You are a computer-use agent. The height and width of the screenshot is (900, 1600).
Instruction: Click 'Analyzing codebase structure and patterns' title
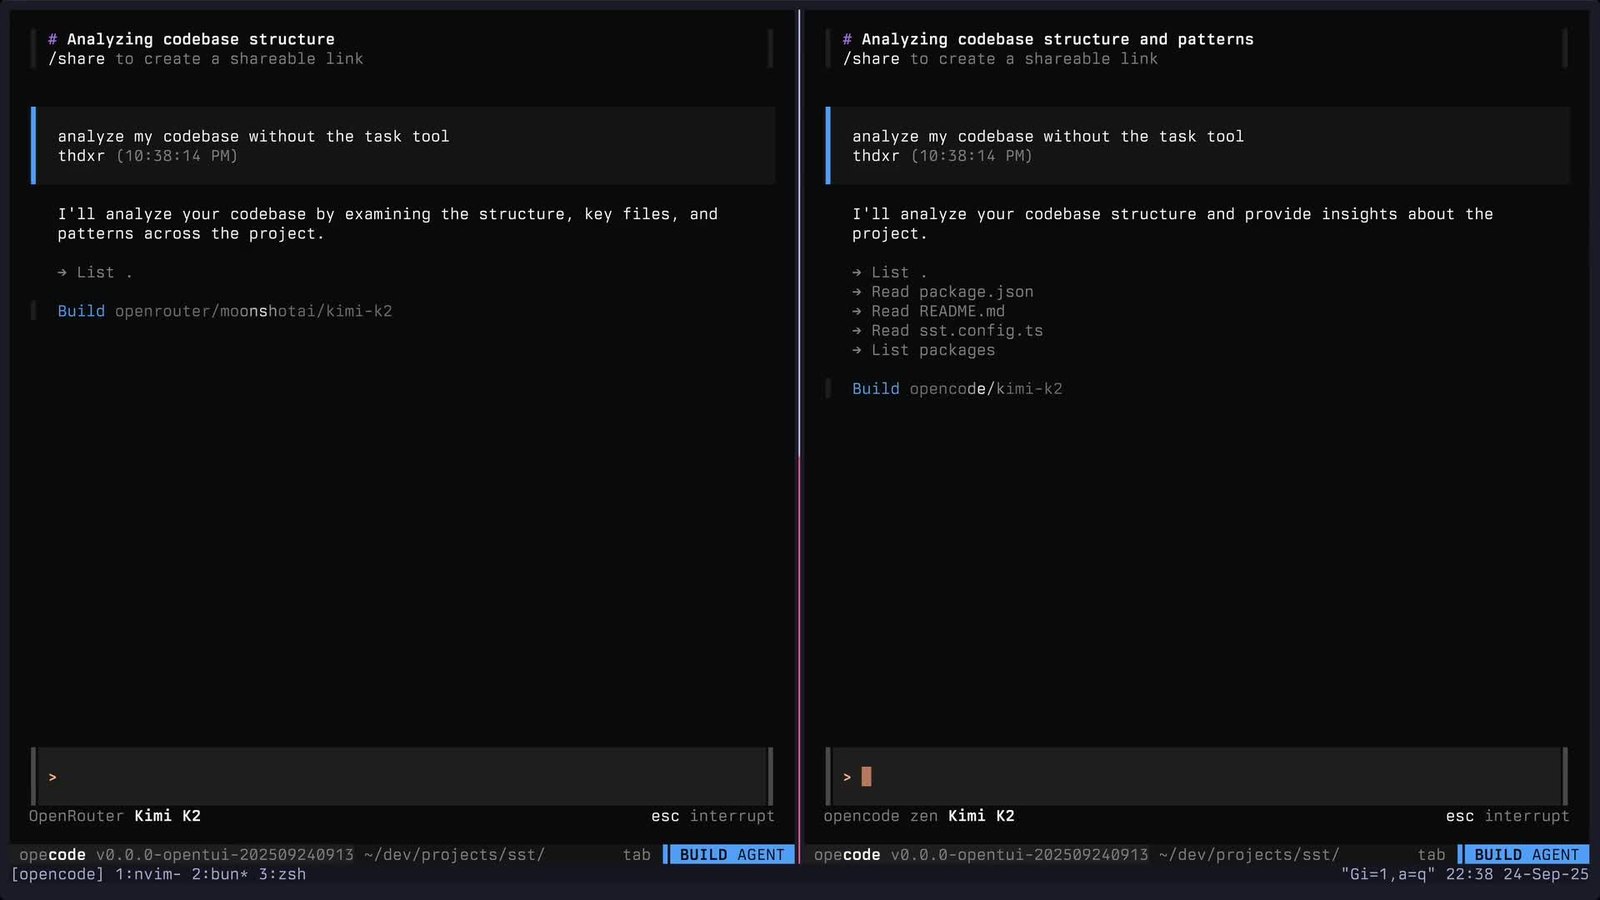coord(1047,39)
